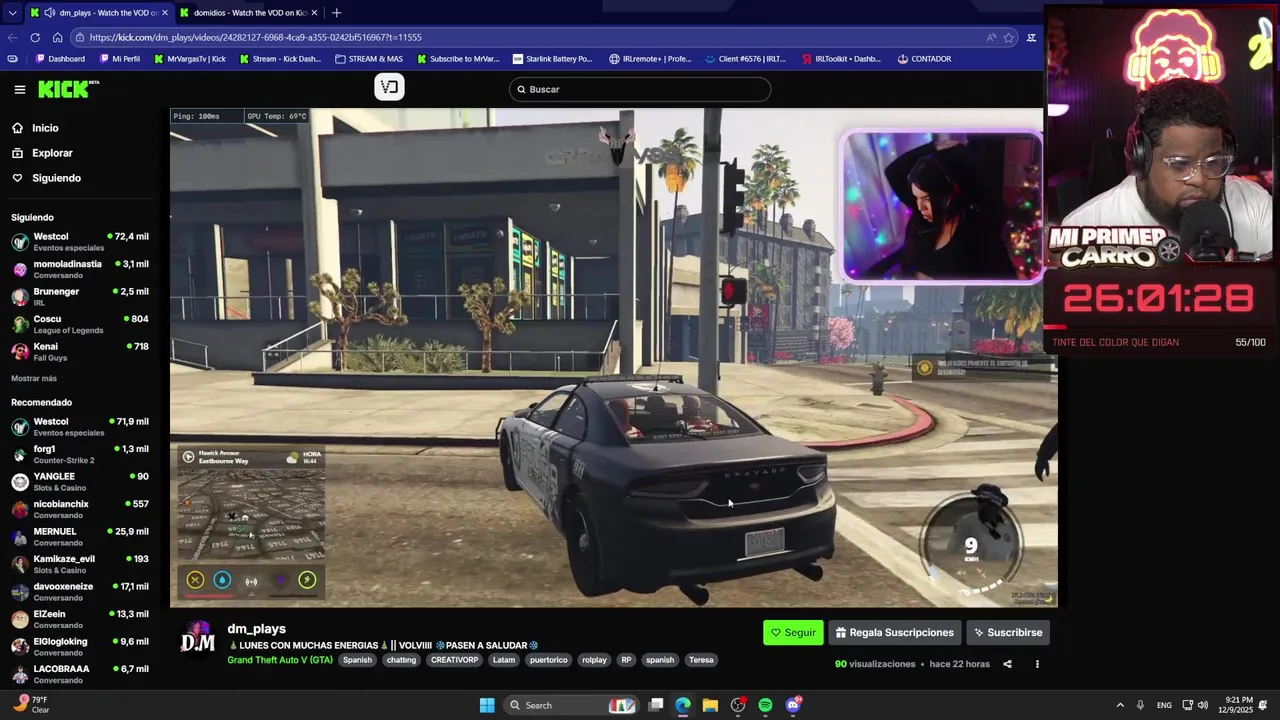Image resolution: width=1280 pixels, height=720 pixels.
Task: Open Grand Theft Auto V category link
Action: pyautogui.click(x=280, y=660)
